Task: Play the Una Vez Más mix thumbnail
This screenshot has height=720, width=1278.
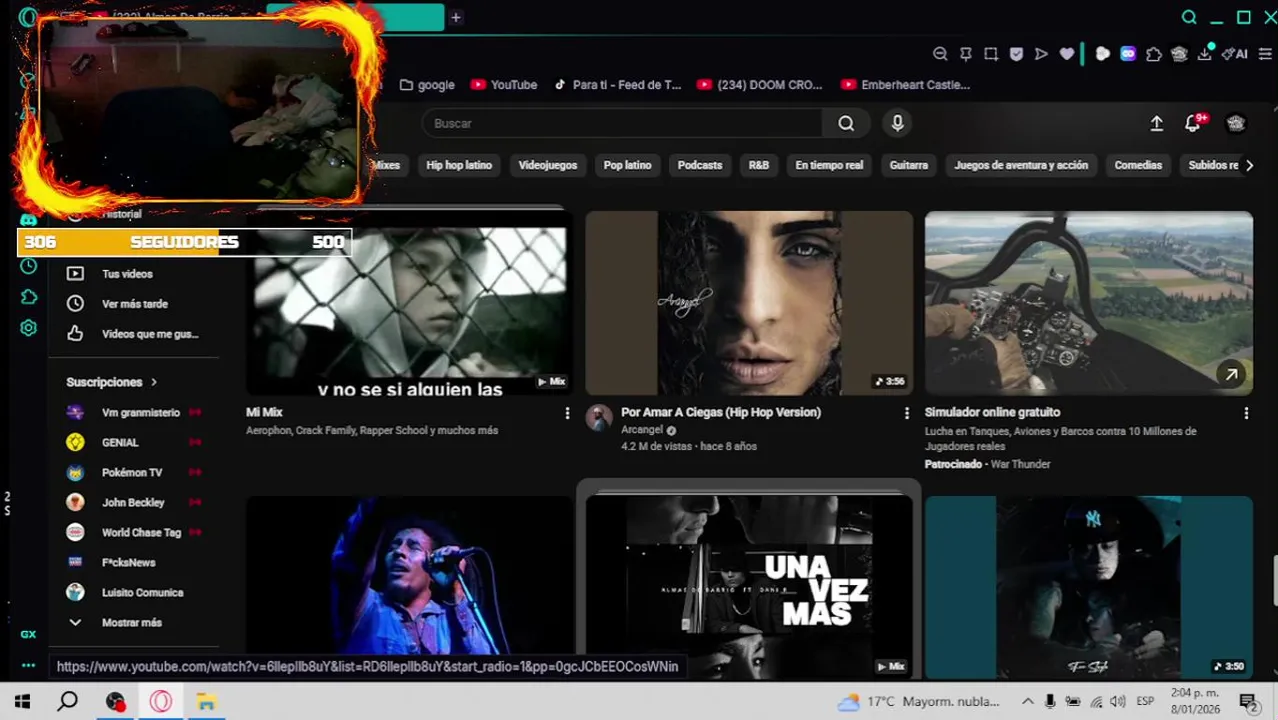Action: point(749,588)
